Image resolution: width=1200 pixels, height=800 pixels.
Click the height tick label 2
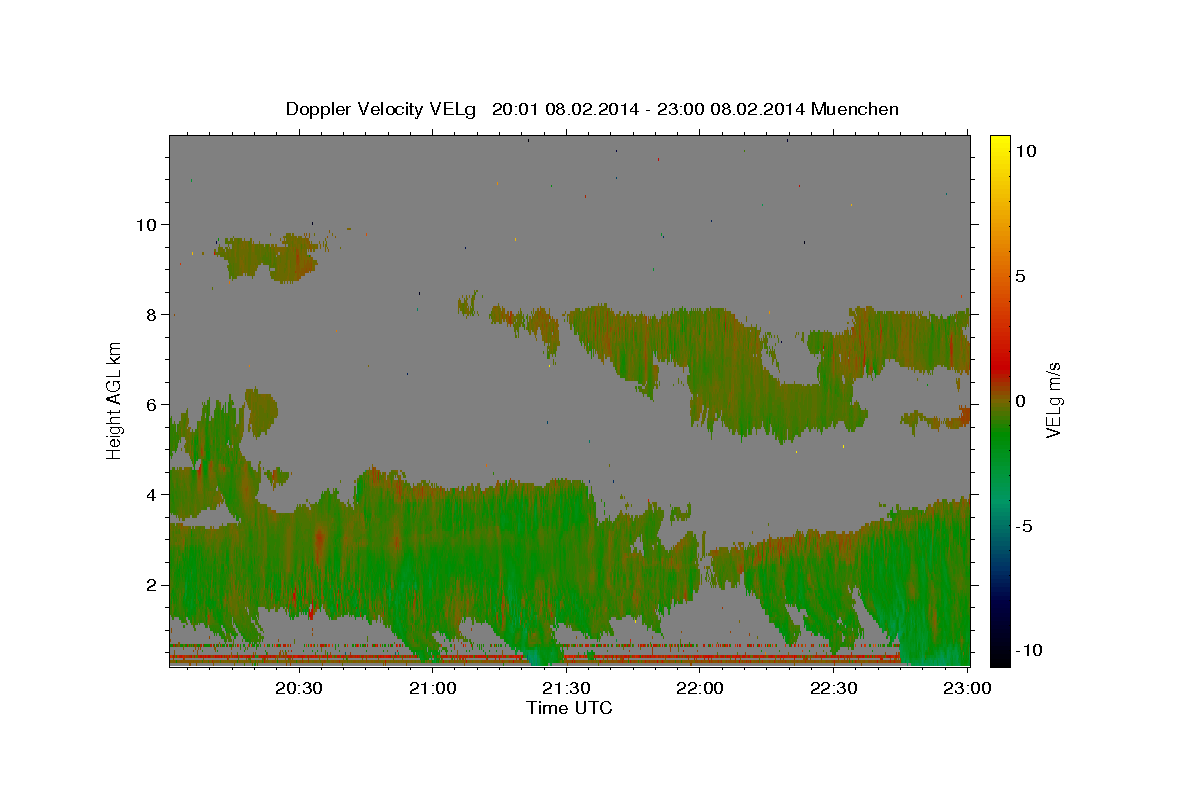(x=150, y=584)
